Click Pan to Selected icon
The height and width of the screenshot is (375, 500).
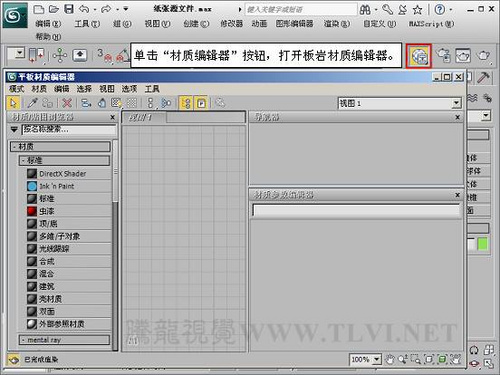pos(456,359)
